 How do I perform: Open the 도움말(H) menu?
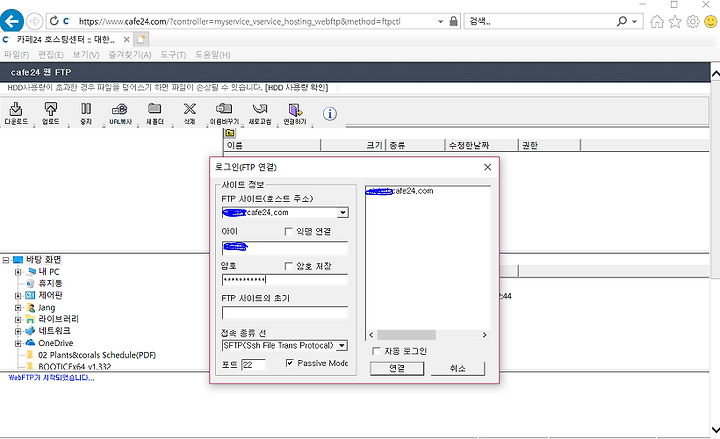click(213, 55)
